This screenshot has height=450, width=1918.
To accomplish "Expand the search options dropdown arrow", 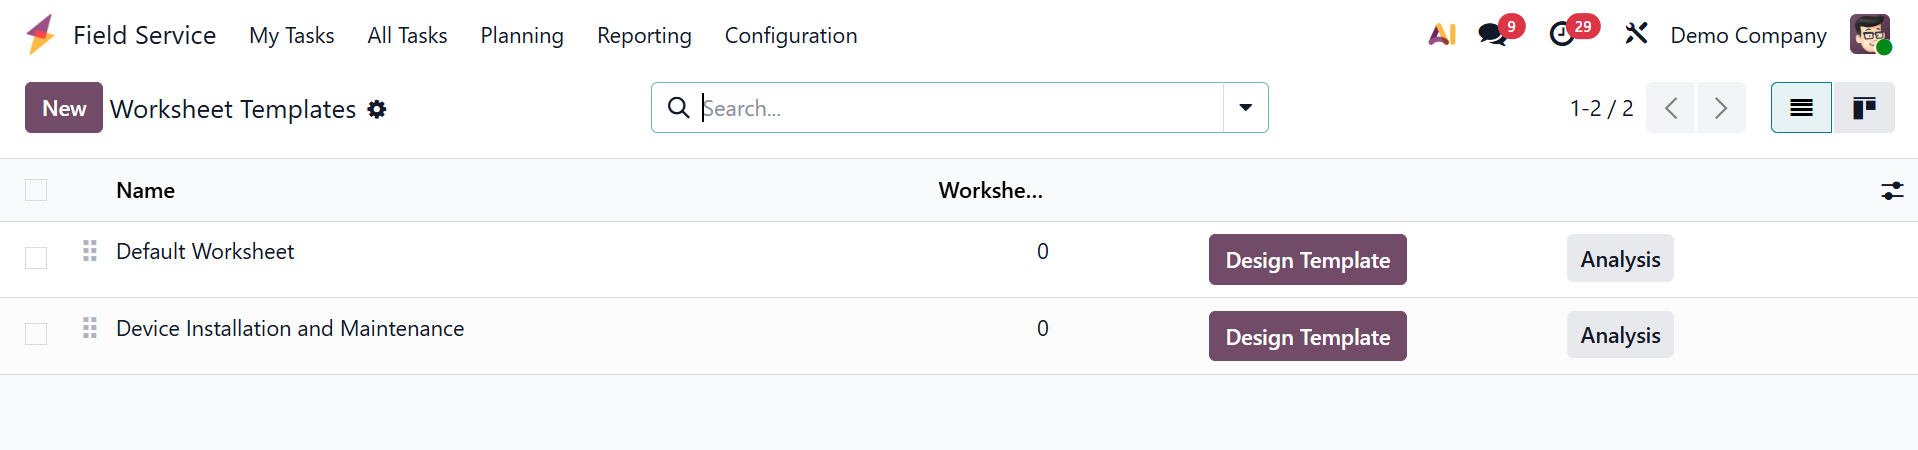I will (1246, 108).
